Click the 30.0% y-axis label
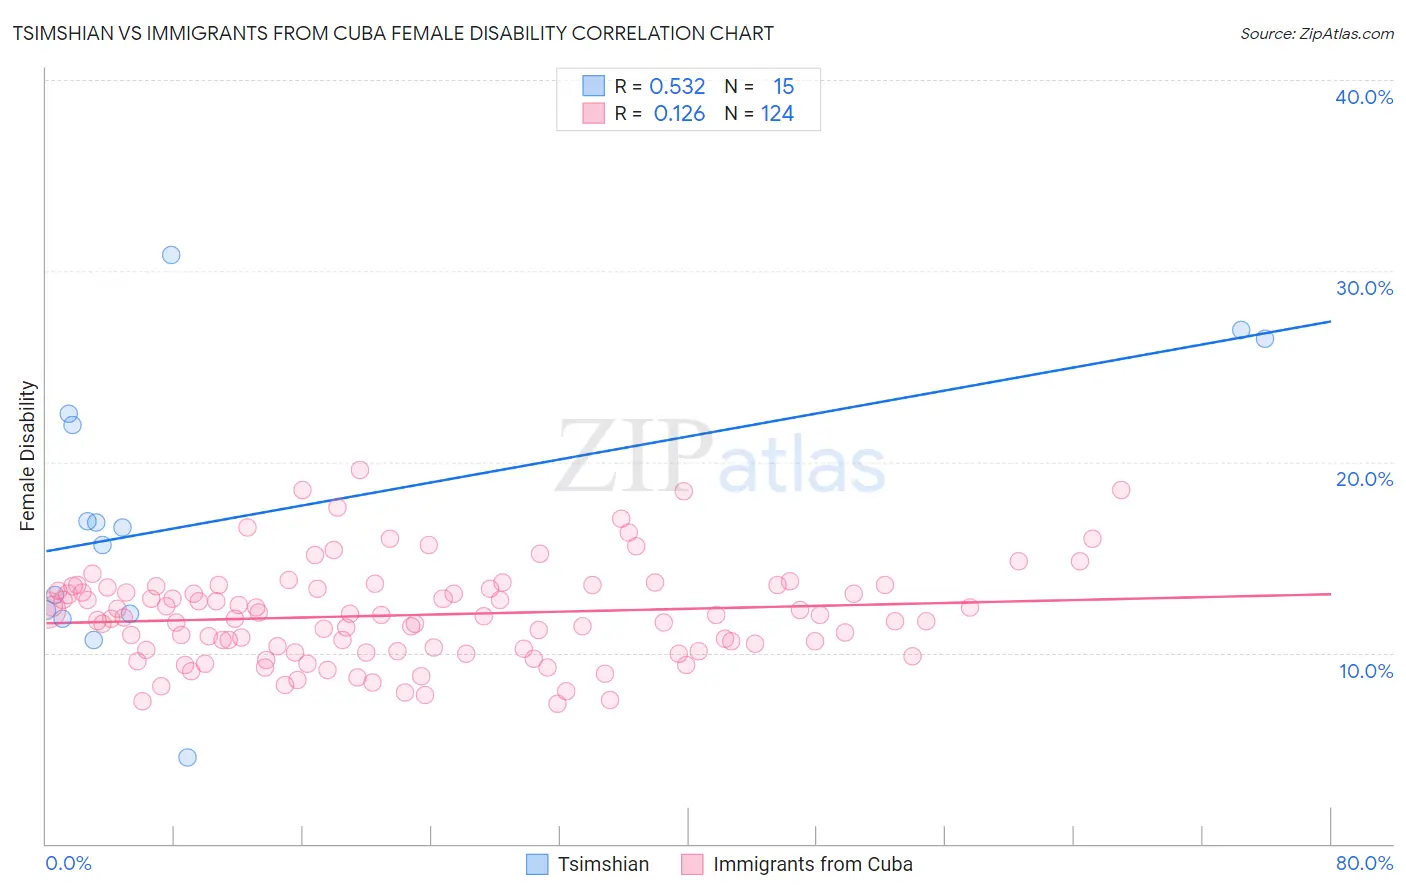The width and height of the screenshot is (1406, 892). pyautogui.click(x=1364, y=288)
